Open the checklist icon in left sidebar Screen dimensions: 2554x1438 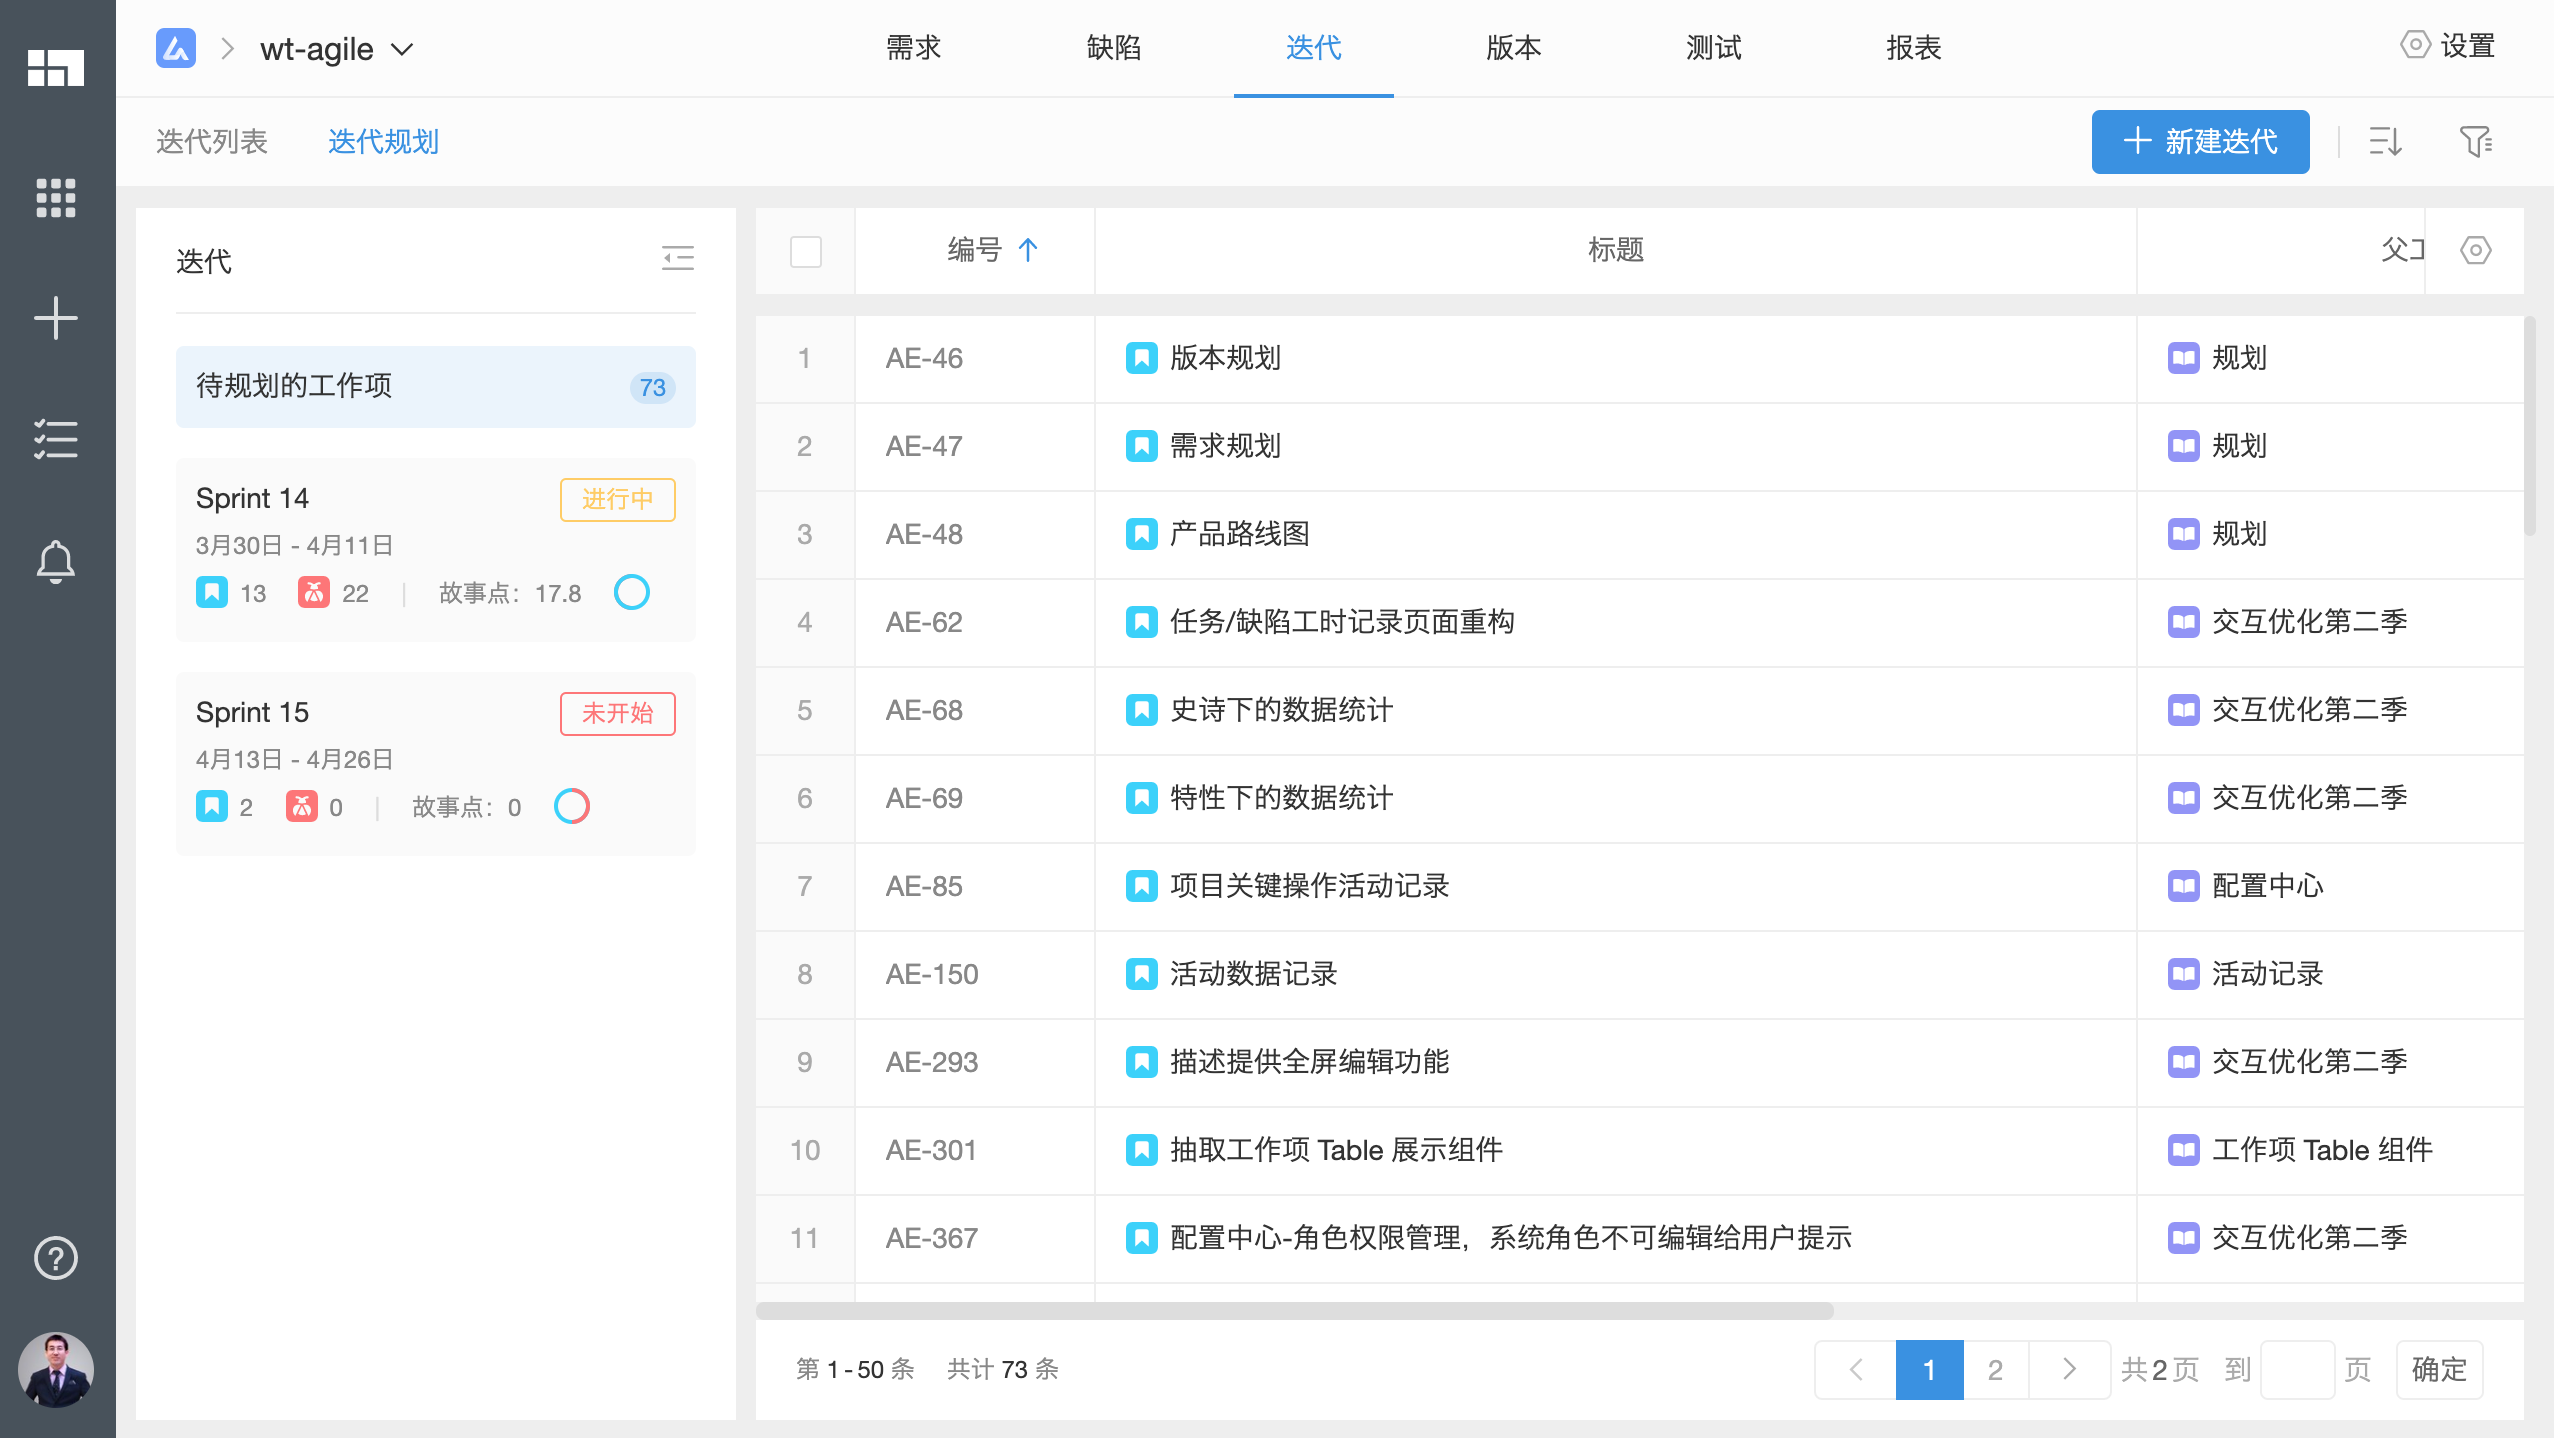point(56,440)
